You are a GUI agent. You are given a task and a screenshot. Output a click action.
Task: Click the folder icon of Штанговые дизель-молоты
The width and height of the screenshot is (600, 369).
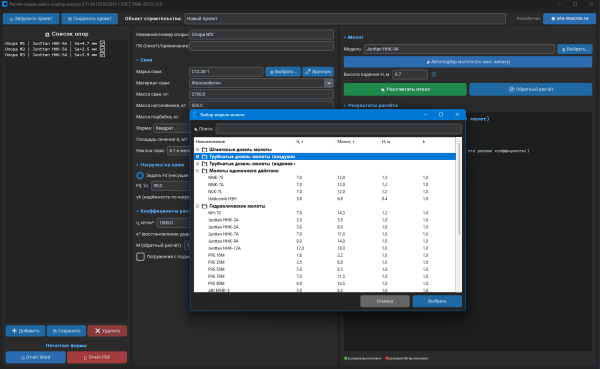tap(204, 150)
